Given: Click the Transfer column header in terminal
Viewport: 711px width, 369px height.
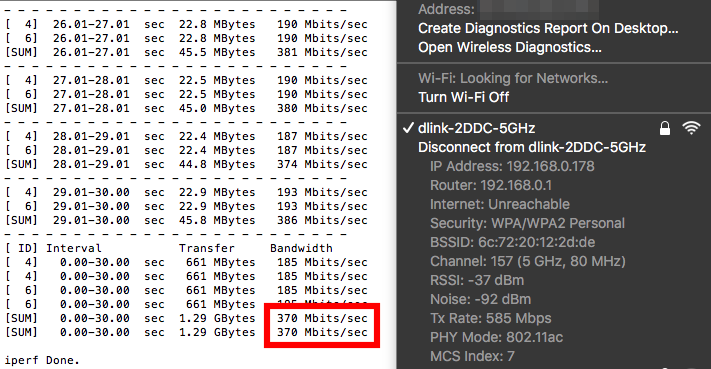Looking at the screenshot, I should click(206, 248).
